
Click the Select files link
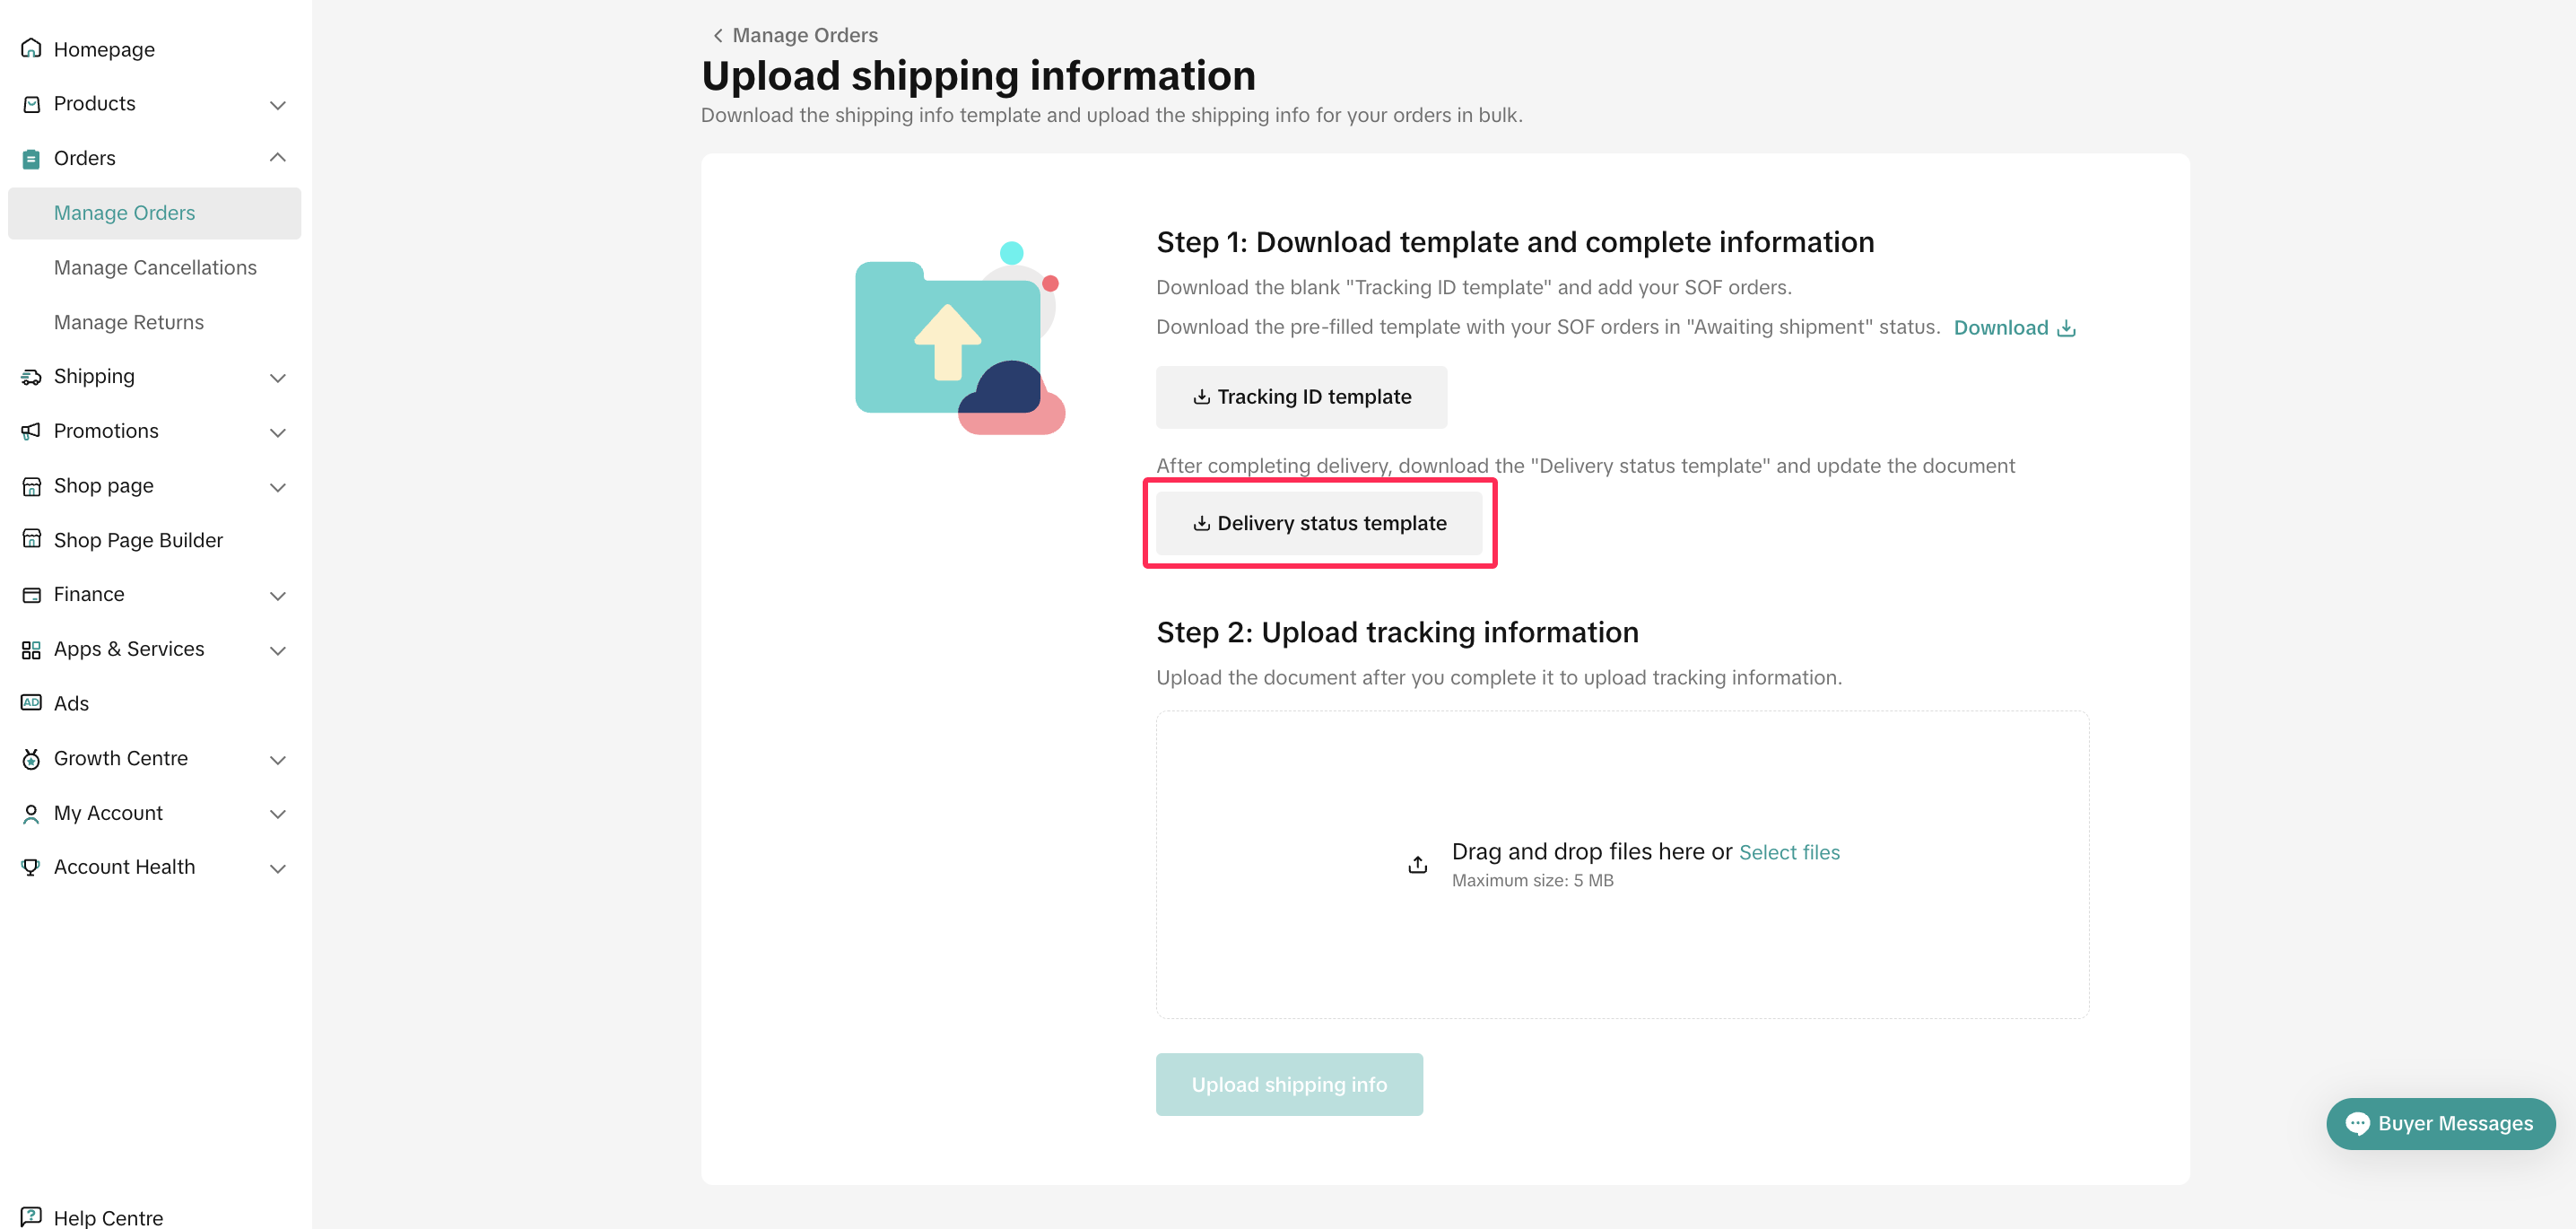(1789, 852)
